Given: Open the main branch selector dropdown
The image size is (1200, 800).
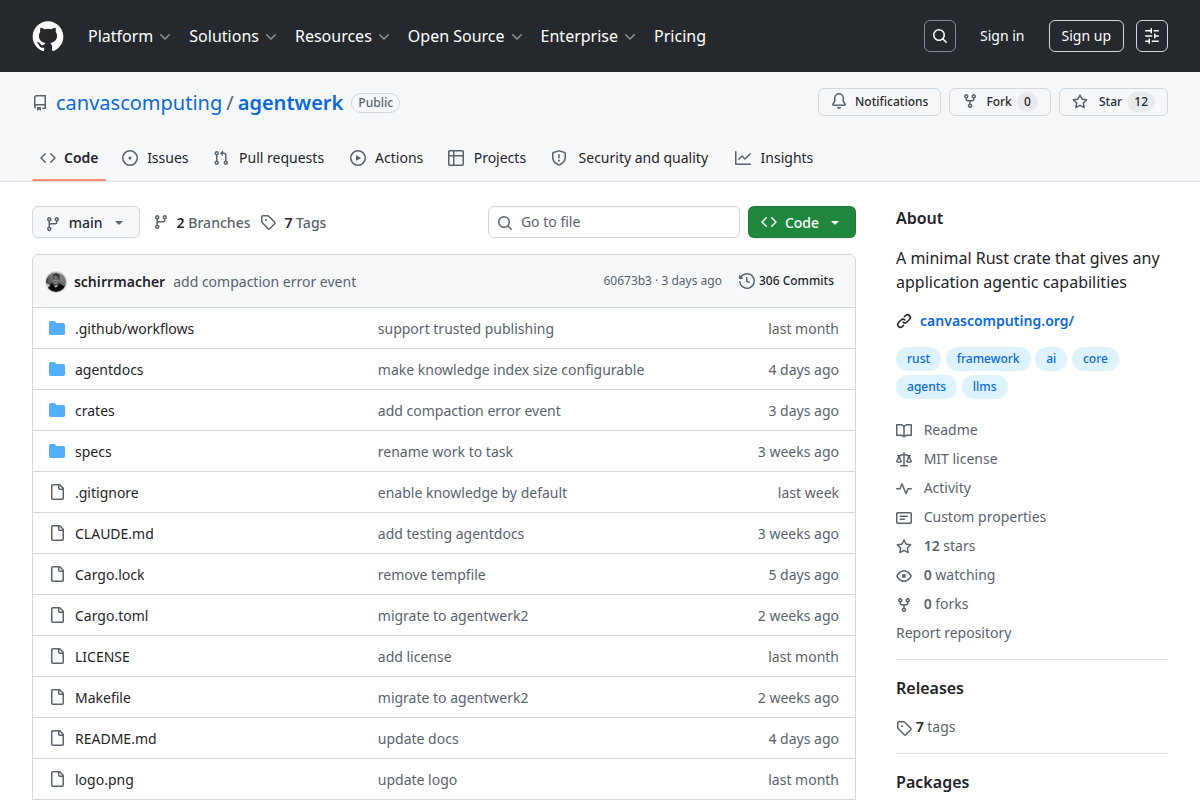Looking at the screenshot, I should point(85,222).
